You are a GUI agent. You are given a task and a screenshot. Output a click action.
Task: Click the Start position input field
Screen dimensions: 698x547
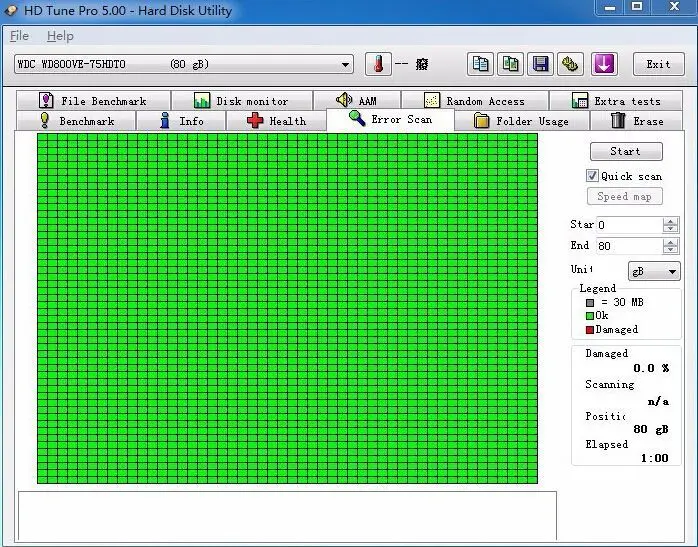[x=629, y=225]
